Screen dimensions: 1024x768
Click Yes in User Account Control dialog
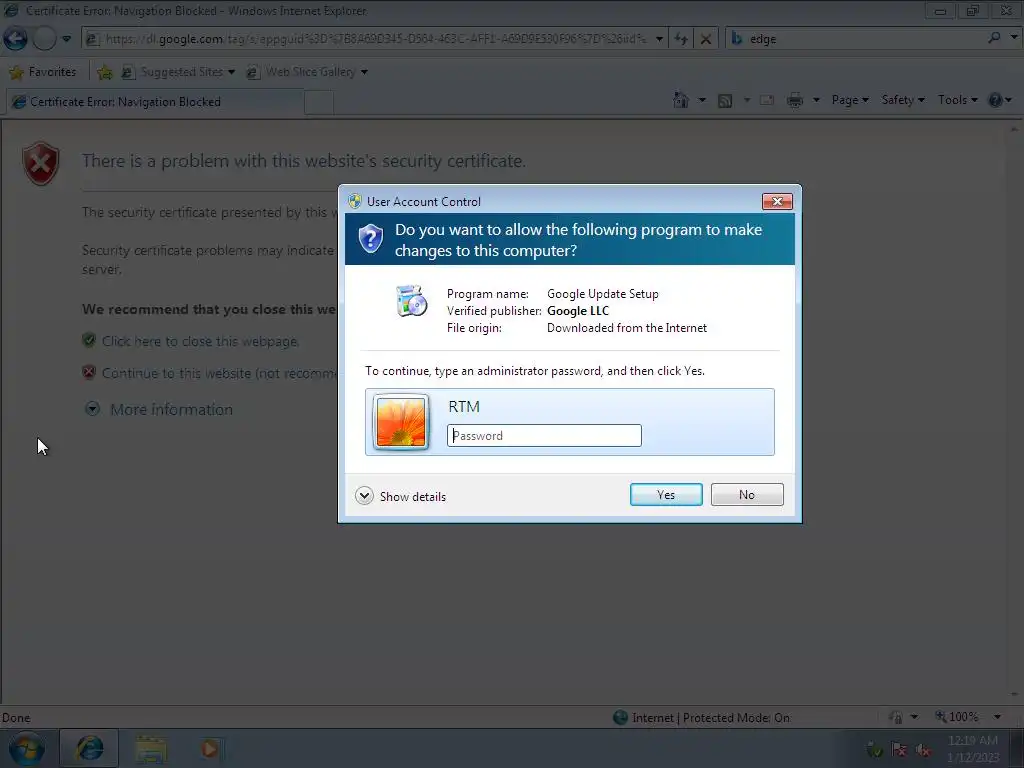(665, 494)
